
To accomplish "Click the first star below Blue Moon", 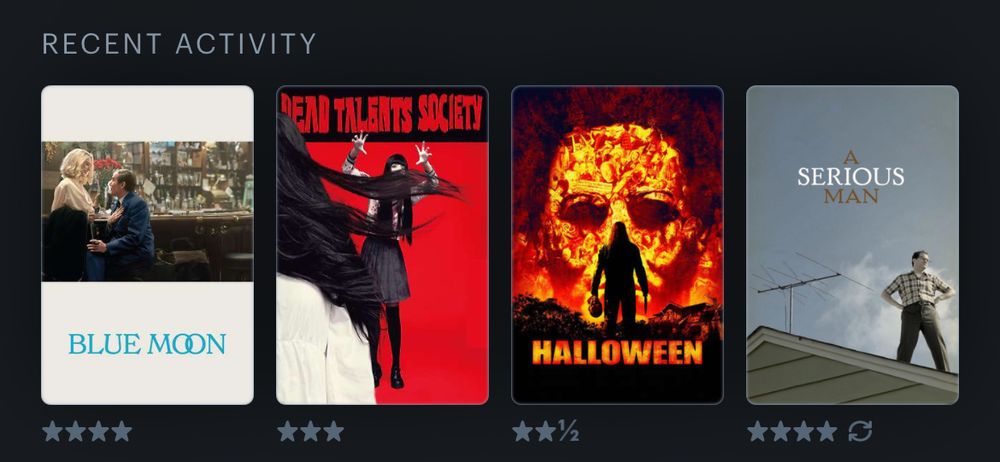I will [53, 431].
